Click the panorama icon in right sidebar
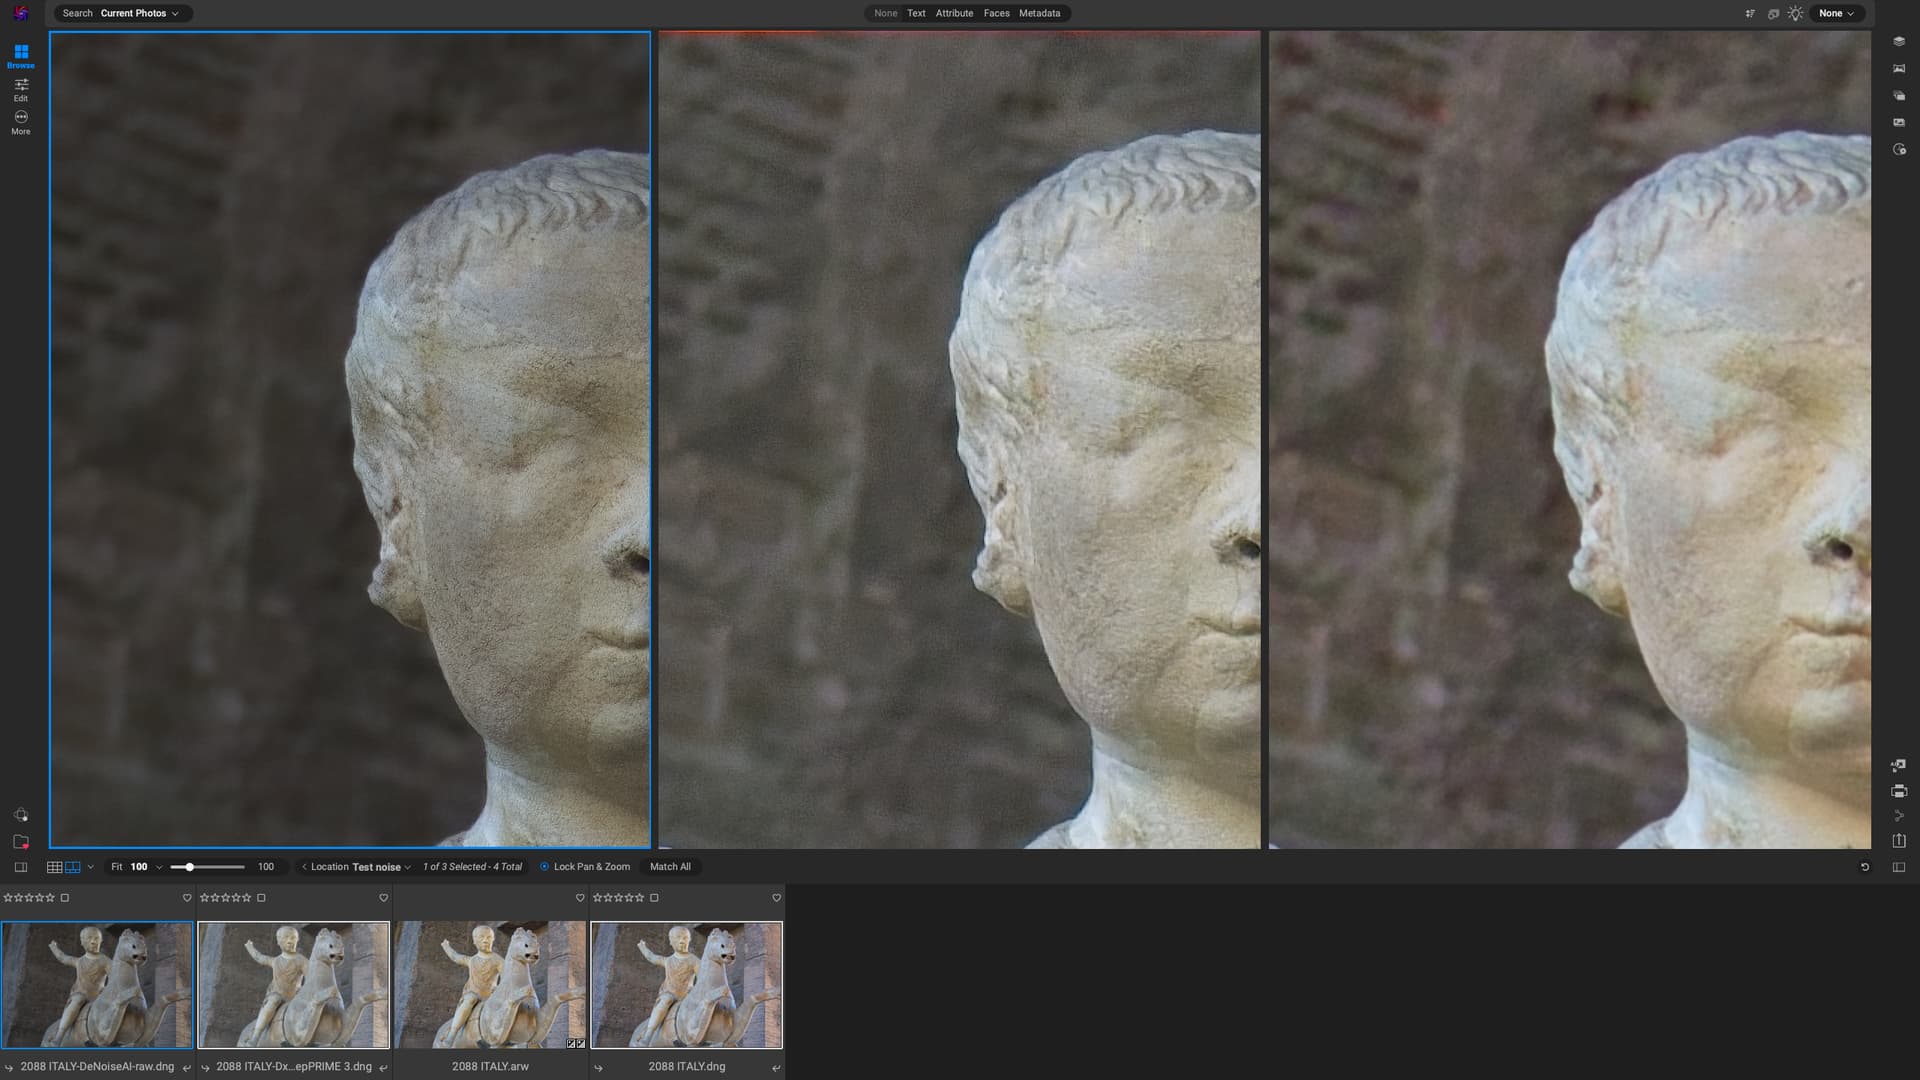 [1899, 69]
